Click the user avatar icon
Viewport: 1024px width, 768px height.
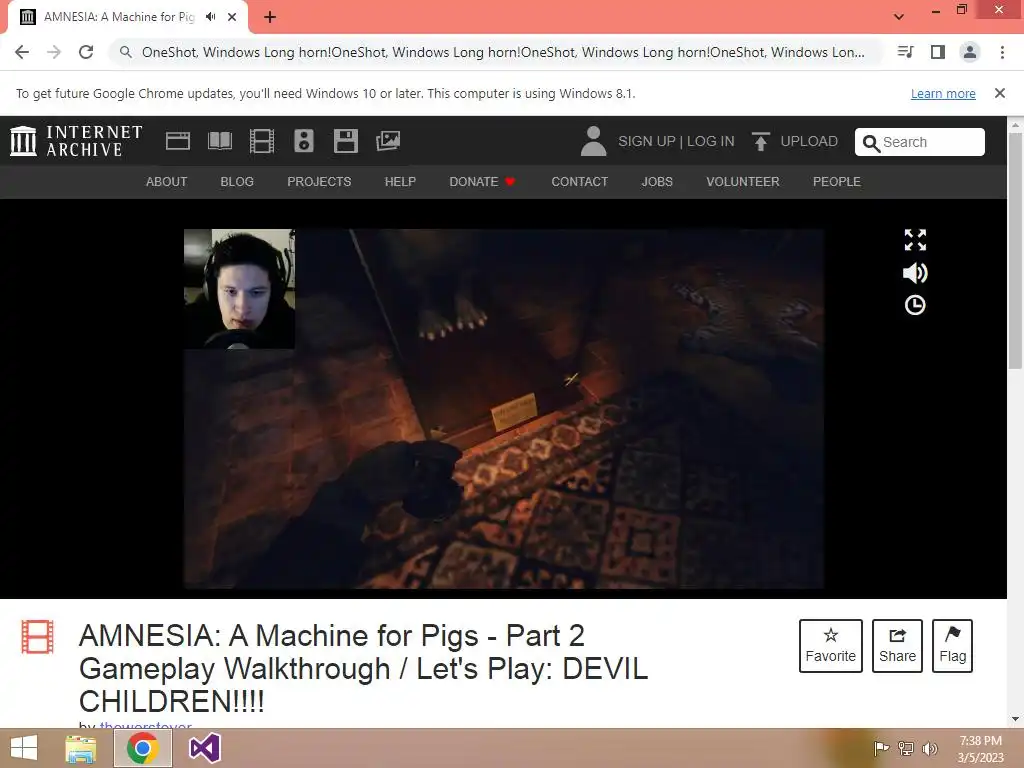click(x=593, y=141)
